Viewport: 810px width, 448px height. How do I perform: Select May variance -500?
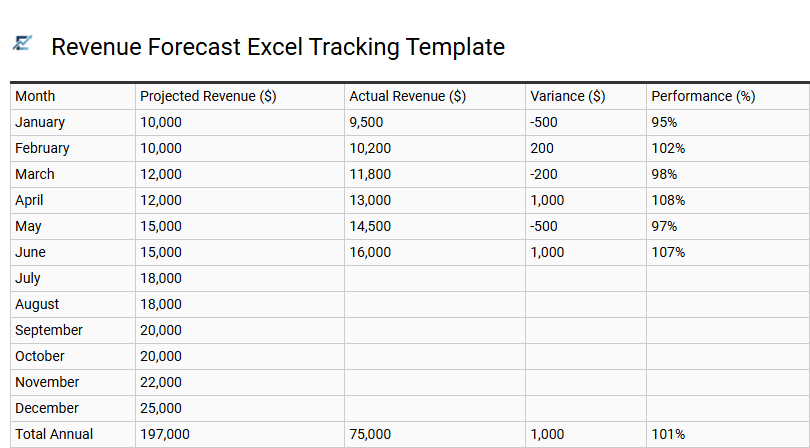(x=544, y=226)
